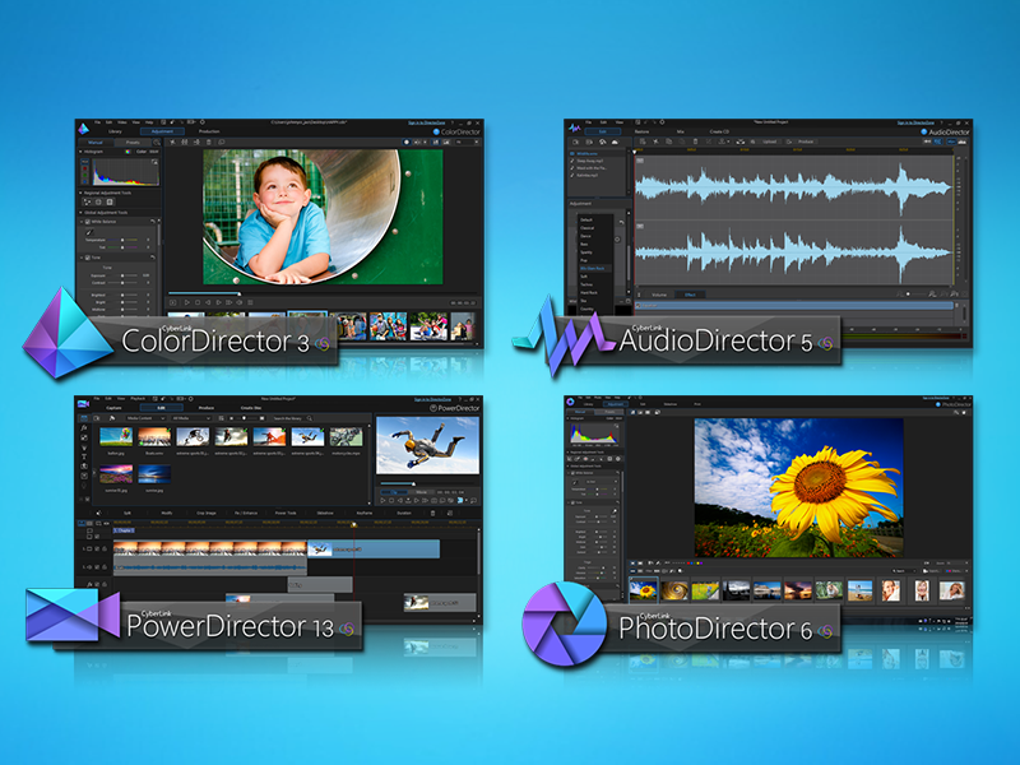Click Play button under ColorDirector preview
The height and width of the screenshot is (765, 1020).
pos(187,302)
